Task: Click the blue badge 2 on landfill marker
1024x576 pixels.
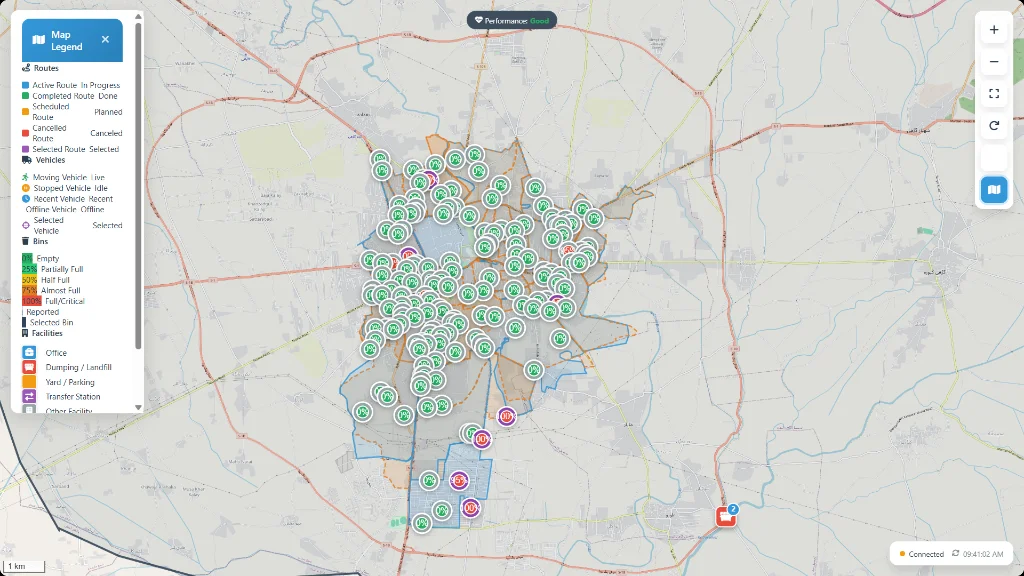Action: pyautogui.click(x=733, y=509)
